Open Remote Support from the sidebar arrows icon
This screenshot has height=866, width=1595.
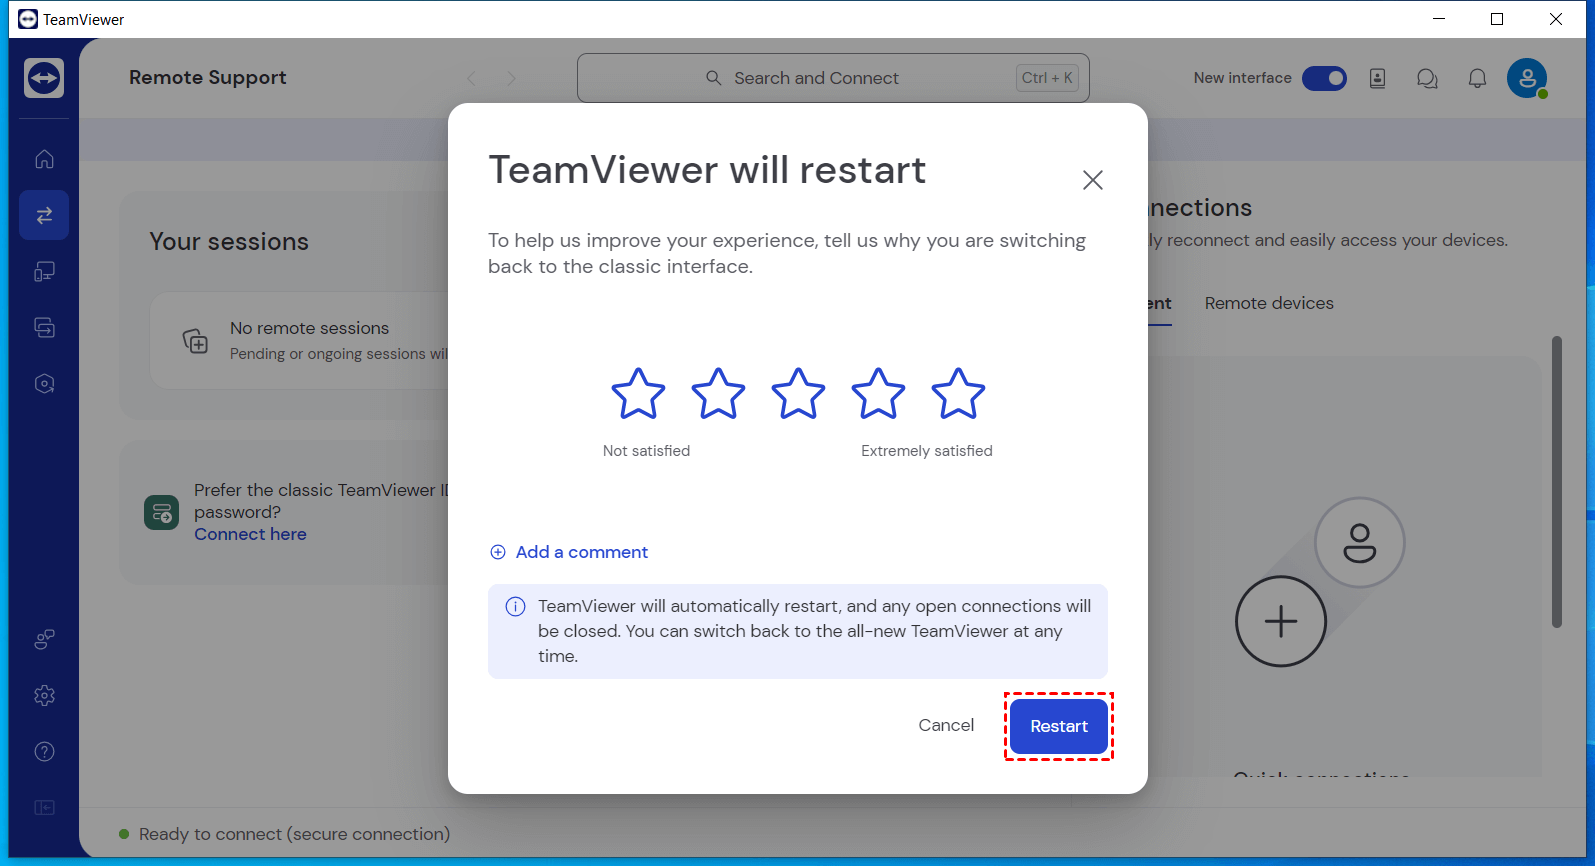click(44, 215)
